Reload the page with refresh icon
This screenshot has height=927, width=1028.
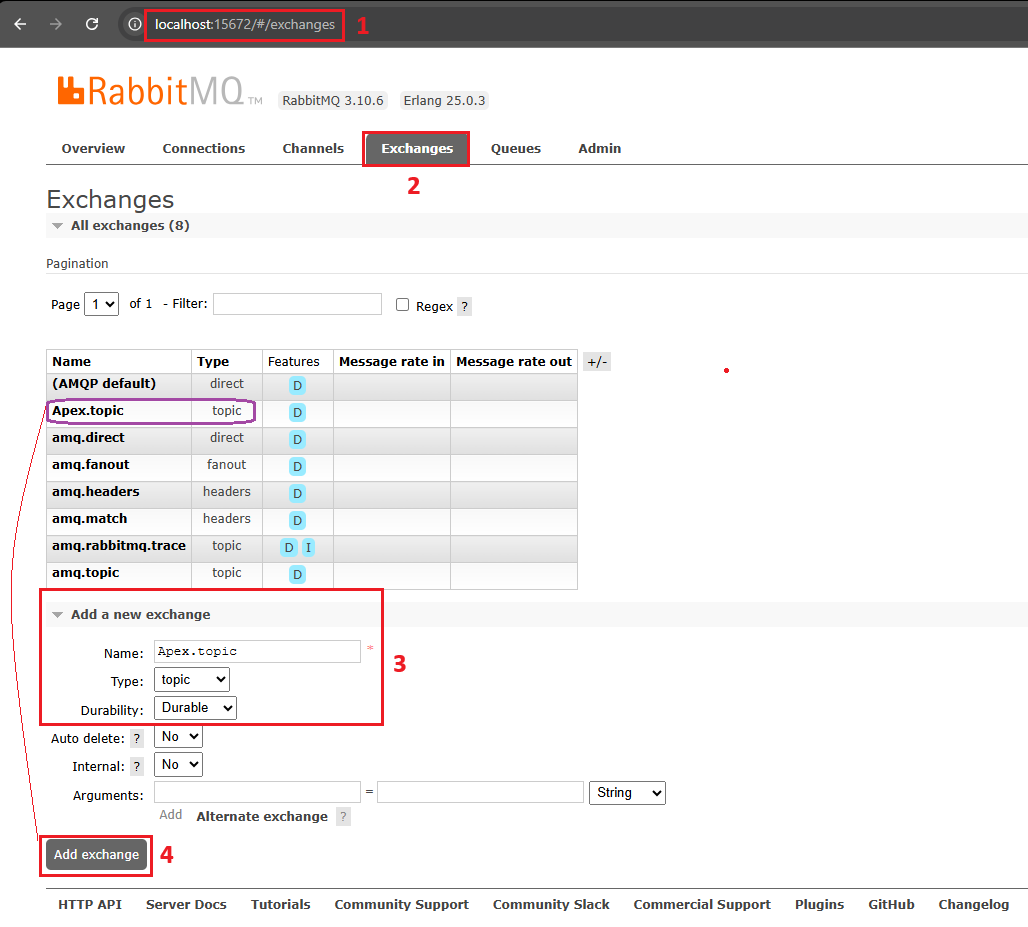[x=92, y=24]
